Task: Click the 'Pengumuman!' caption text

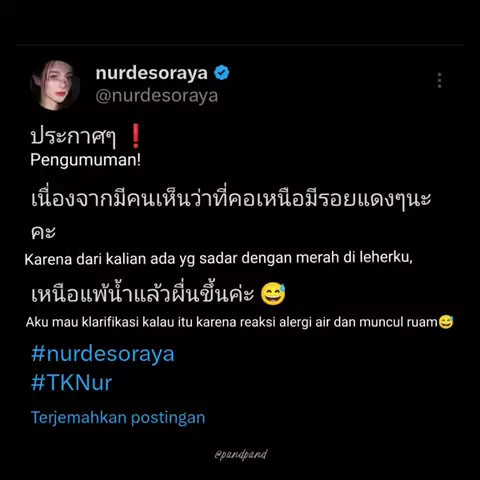Action: click(x=85, y=160)
